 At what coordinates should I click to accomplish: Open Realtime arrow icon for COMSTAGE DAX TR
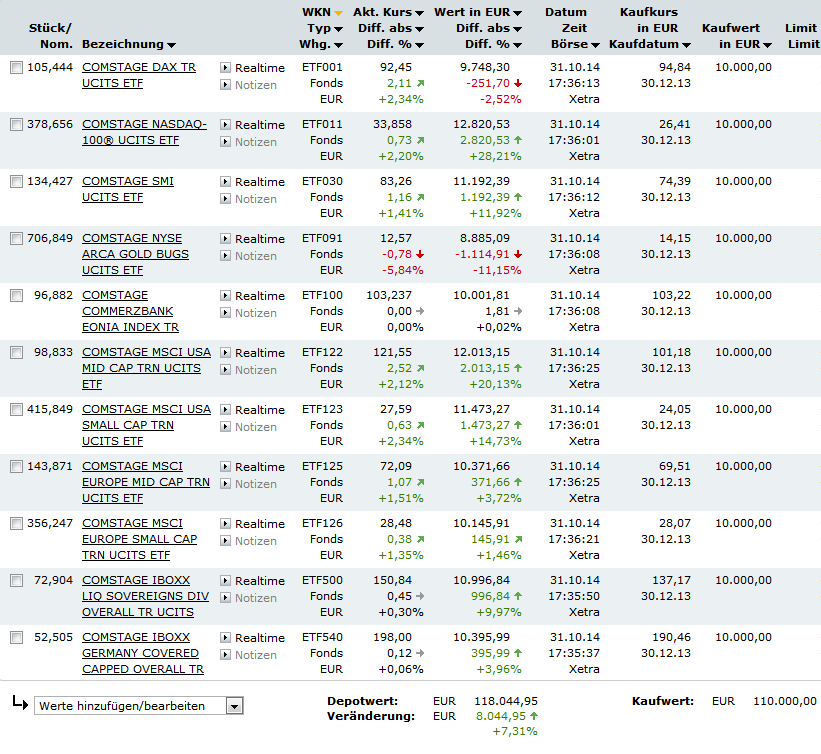tap(225, 68)
